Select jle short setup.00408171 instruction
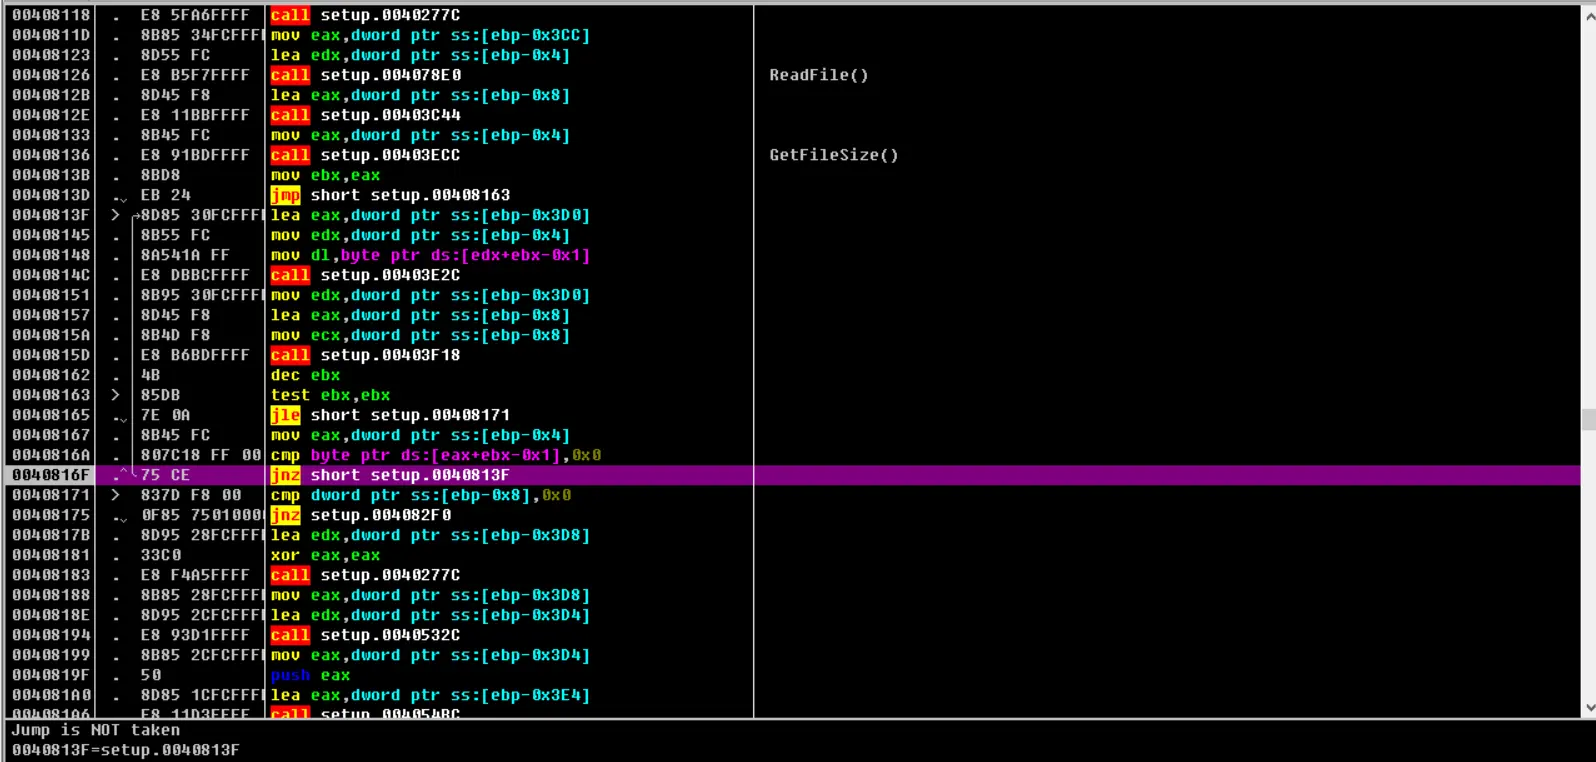1596x762 pixels. pyautogui.click(x=391, y=415)
